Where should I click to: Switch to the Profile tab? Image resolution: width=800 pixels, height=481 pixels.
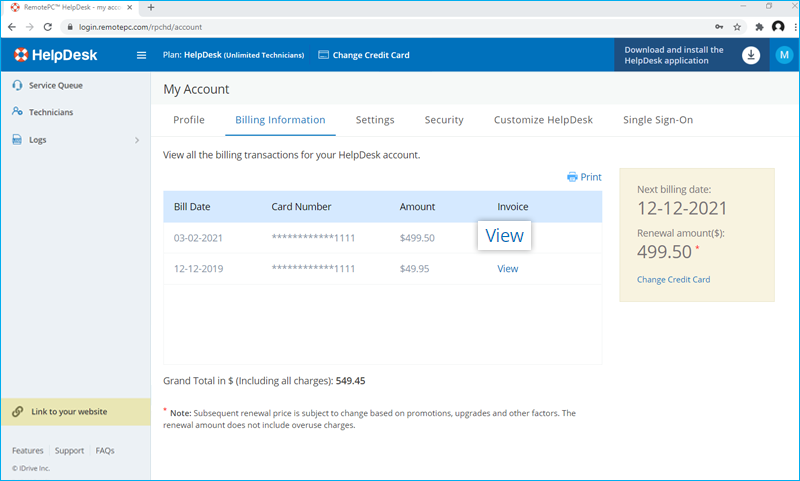pos(189,120)
